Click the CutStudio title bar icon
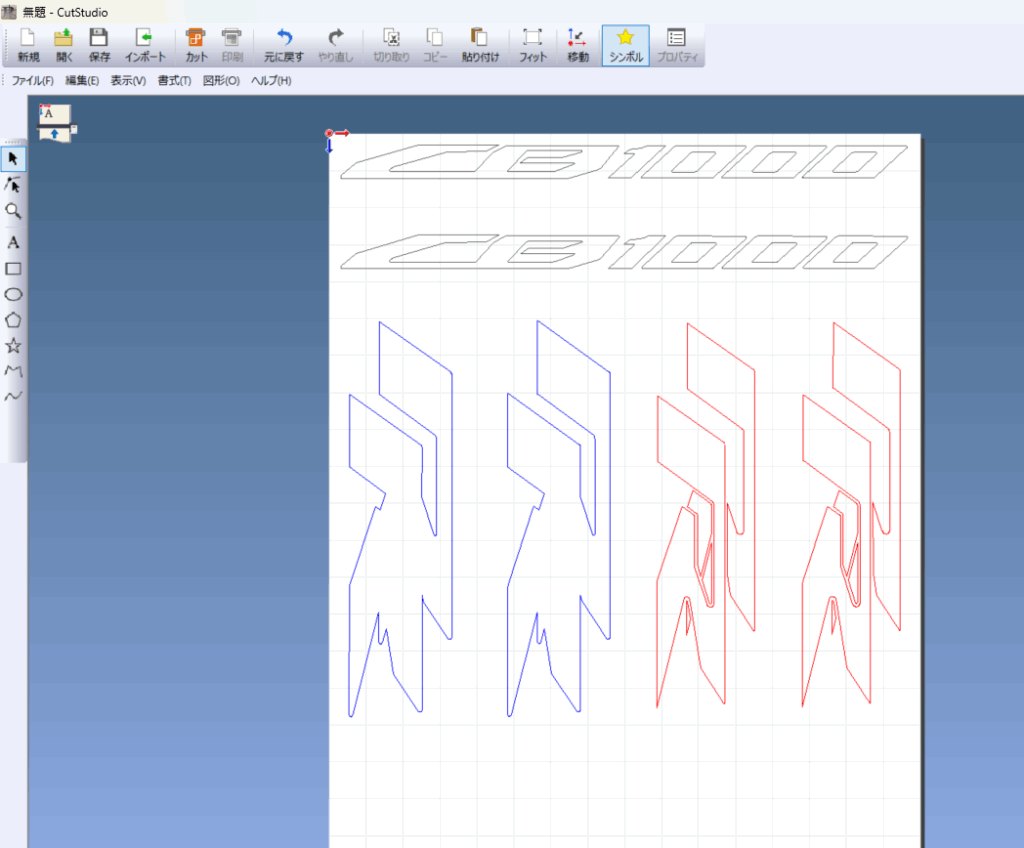The height and width of the screenshot is (848, 1024). pyautogui.click(x=9, y=12)
